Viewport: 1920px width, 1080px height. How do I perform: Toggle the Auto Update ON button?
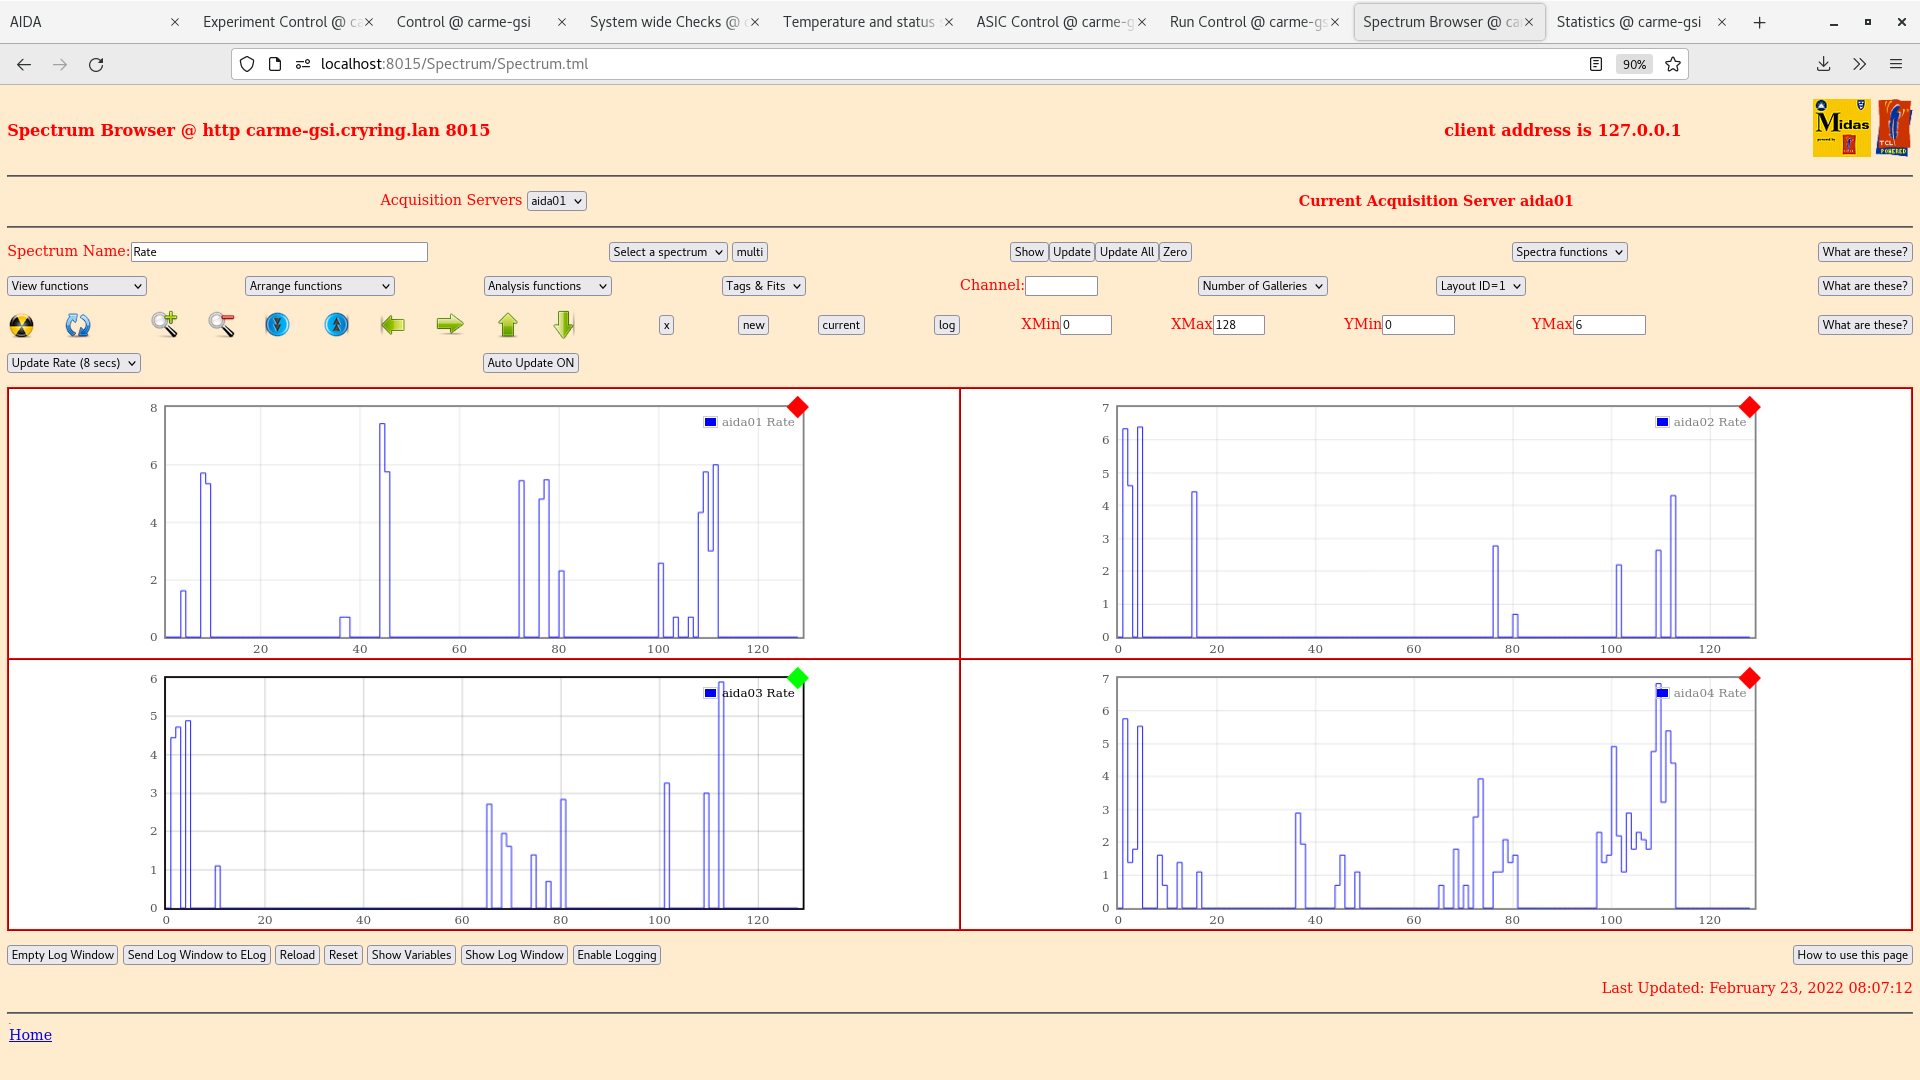click(530, 363)
